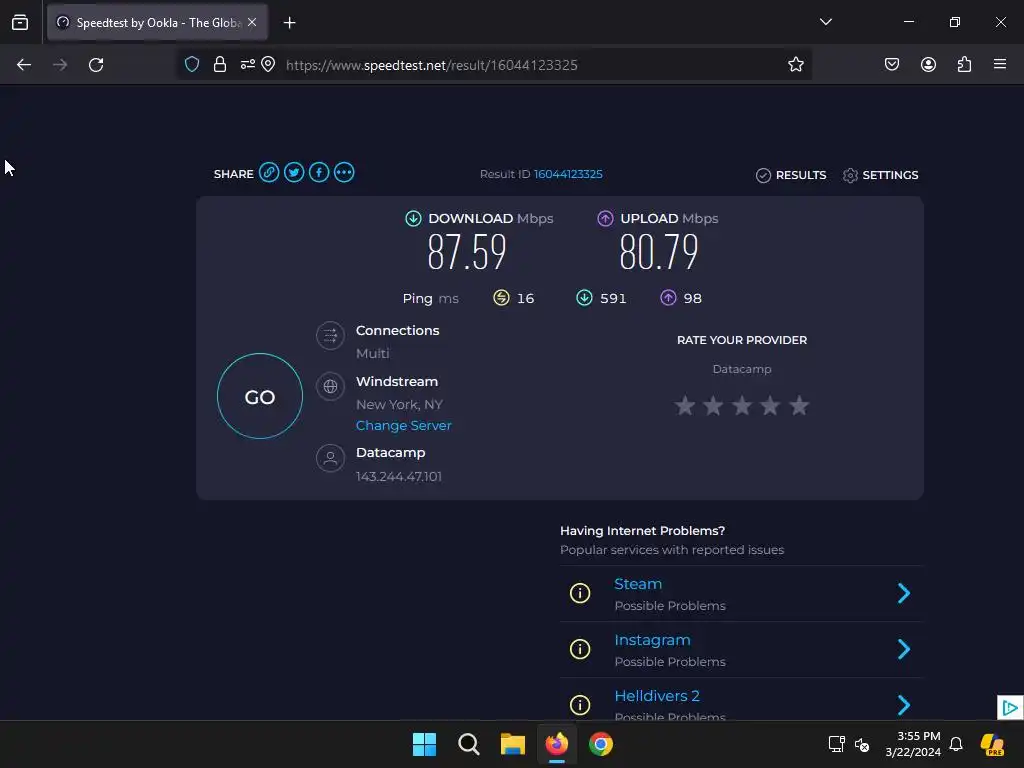Click muted volume tray icon
This screenshot has width=1024, height=768.
click(862, 744)
